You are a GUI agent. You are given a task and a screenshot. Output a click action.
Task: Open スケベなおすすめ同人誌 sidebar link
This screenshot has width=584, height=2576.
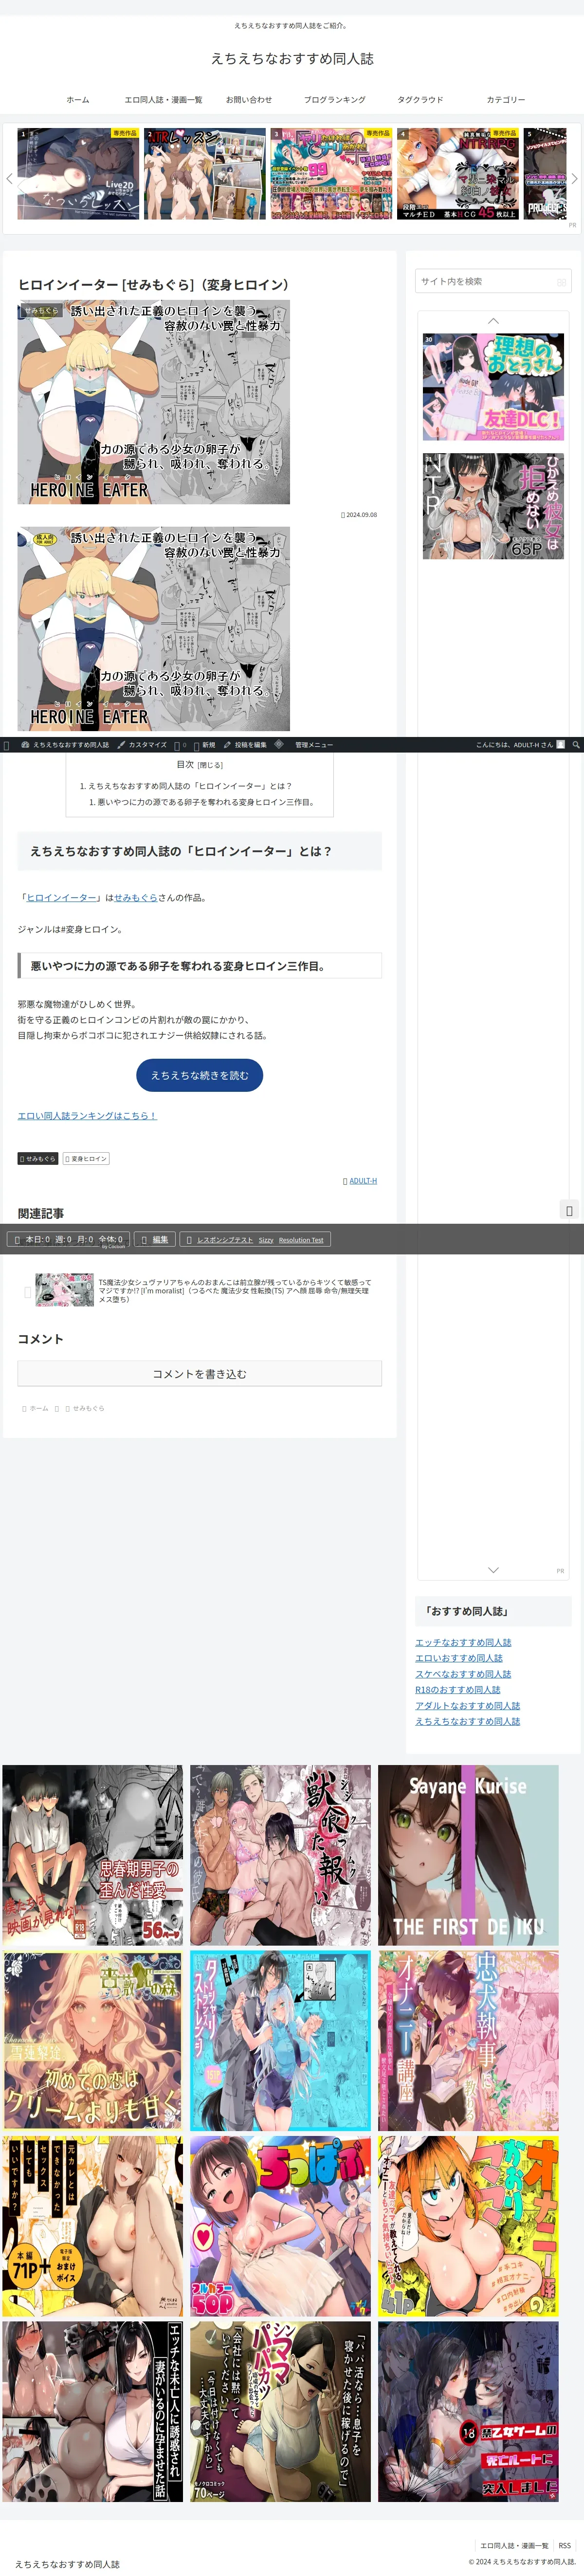point(463,1674)
